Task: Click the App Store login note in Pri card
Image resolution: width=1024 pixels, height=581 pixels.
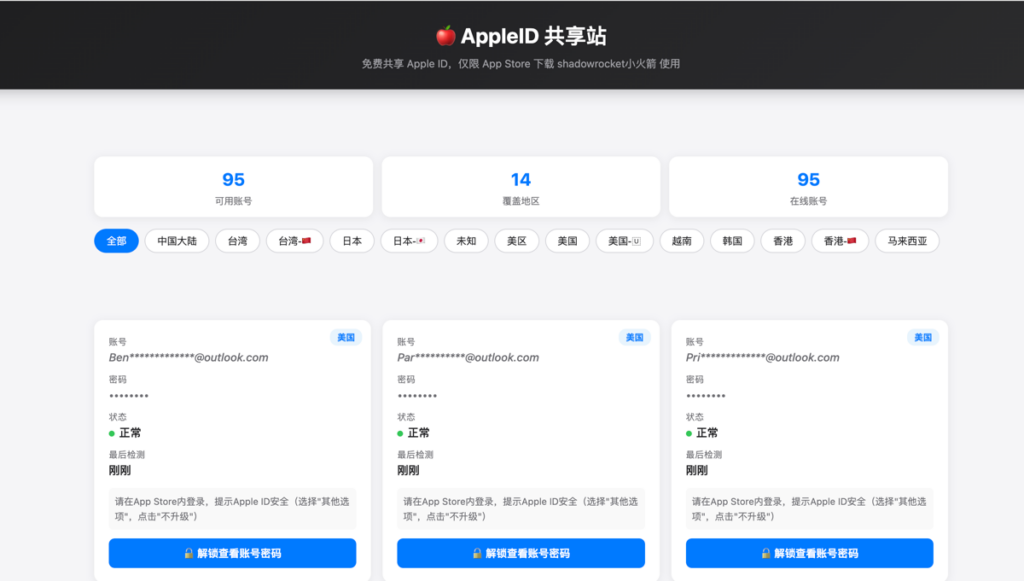Action: tap(810, 509)
